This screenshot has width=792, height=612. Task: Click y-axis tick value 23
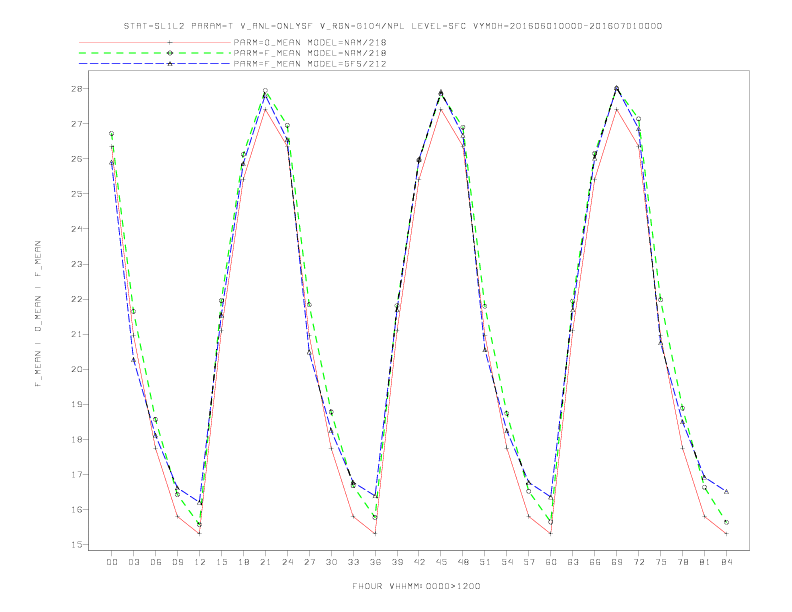pos(76,264)
